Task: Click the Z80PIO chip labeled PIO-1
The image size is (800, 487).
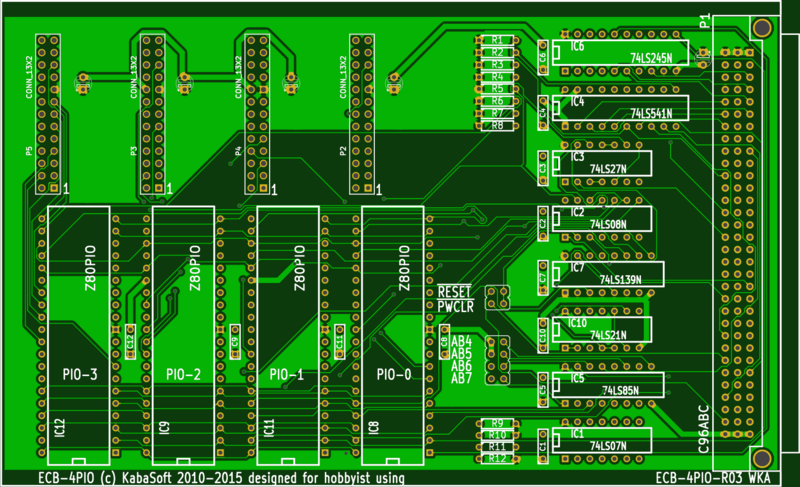Action: click(286, 330)
